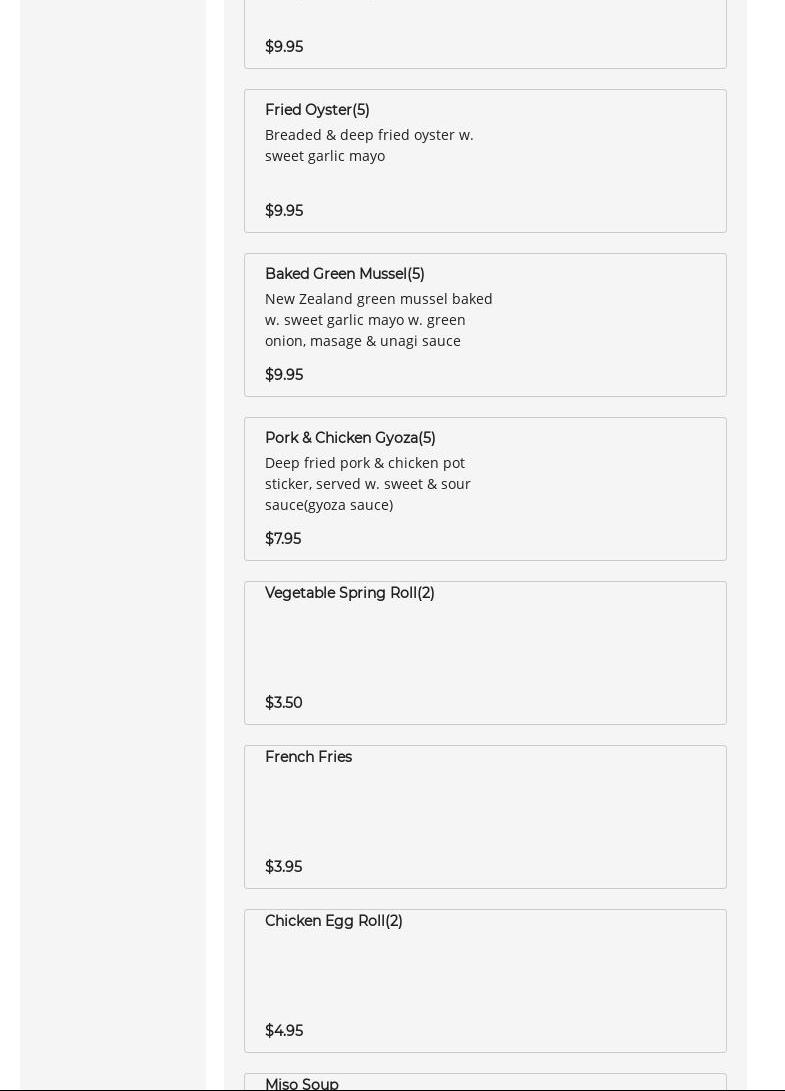The height and width of the screenshot is (1091, 785).
Task: Click the $9.95 price above Fried Oyster
Action: coord(284,47)
